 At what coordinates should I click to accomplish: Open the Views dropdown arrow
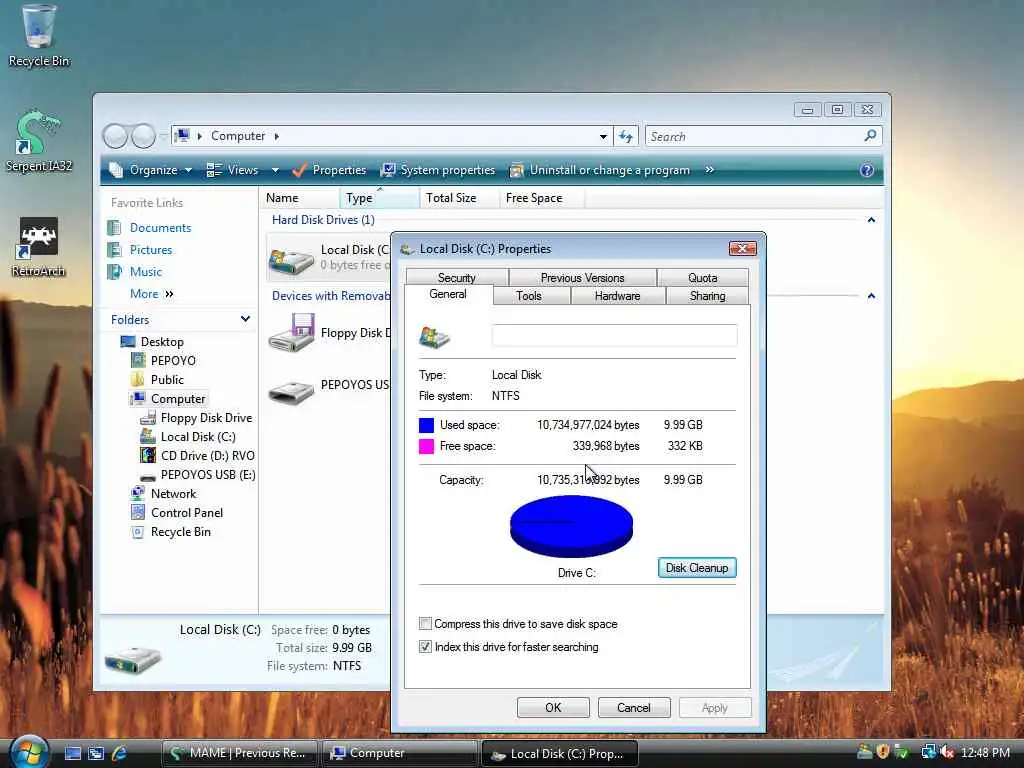click(x=275, y=170)
